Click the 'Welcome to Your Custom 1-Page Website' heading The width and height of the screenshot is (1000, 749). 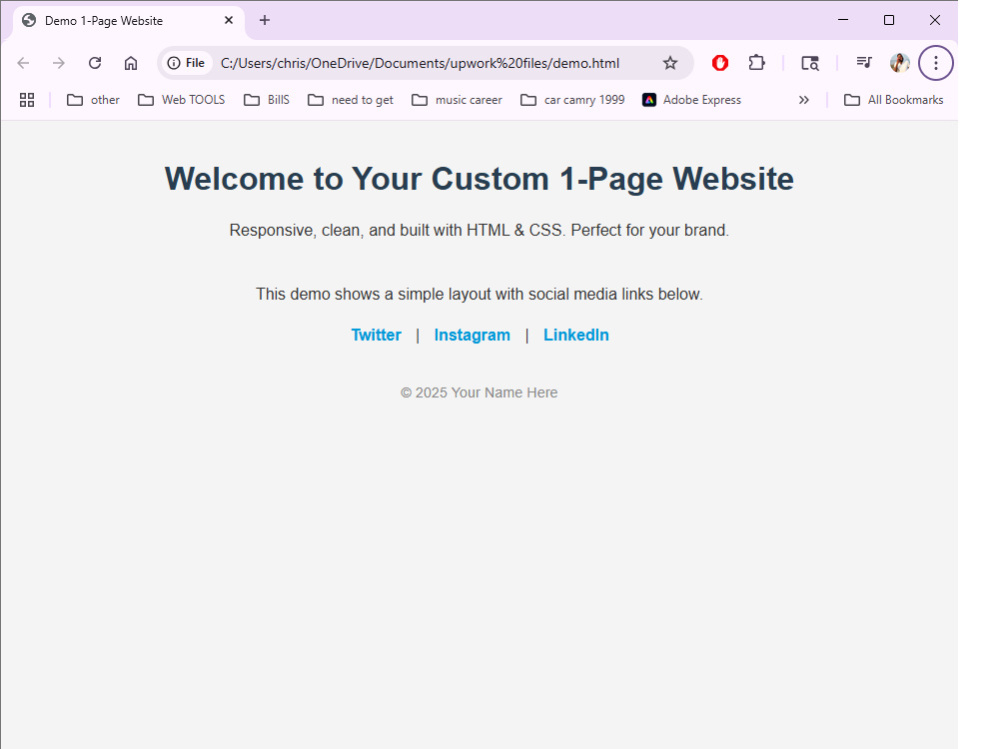pyautogui.click(x=479, y=179)
